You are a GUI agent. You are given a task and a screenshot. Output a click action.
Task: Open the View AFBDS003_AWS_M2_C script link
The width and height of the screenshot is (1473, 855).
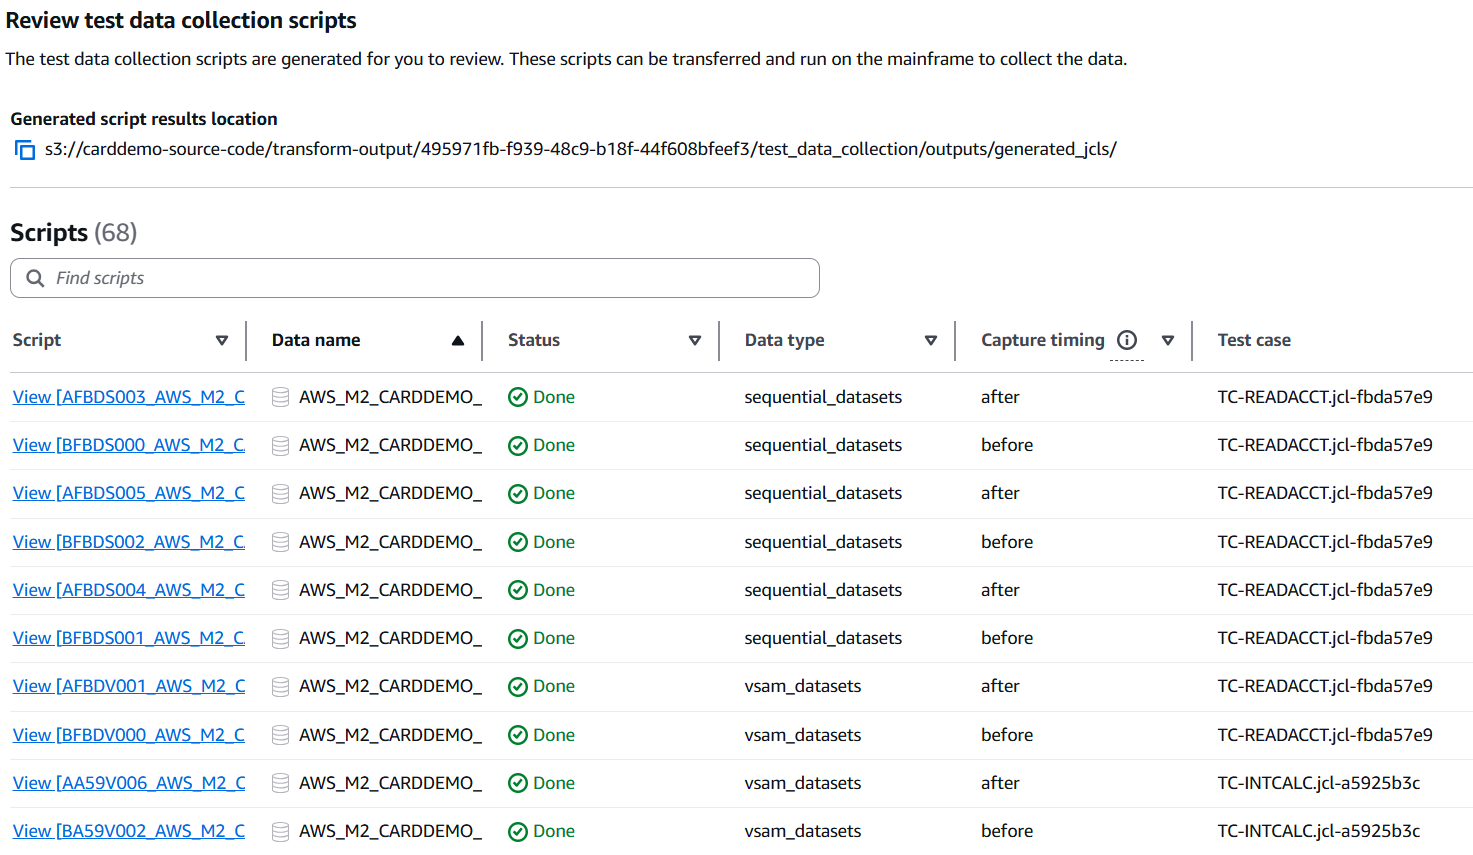point(128,397)
